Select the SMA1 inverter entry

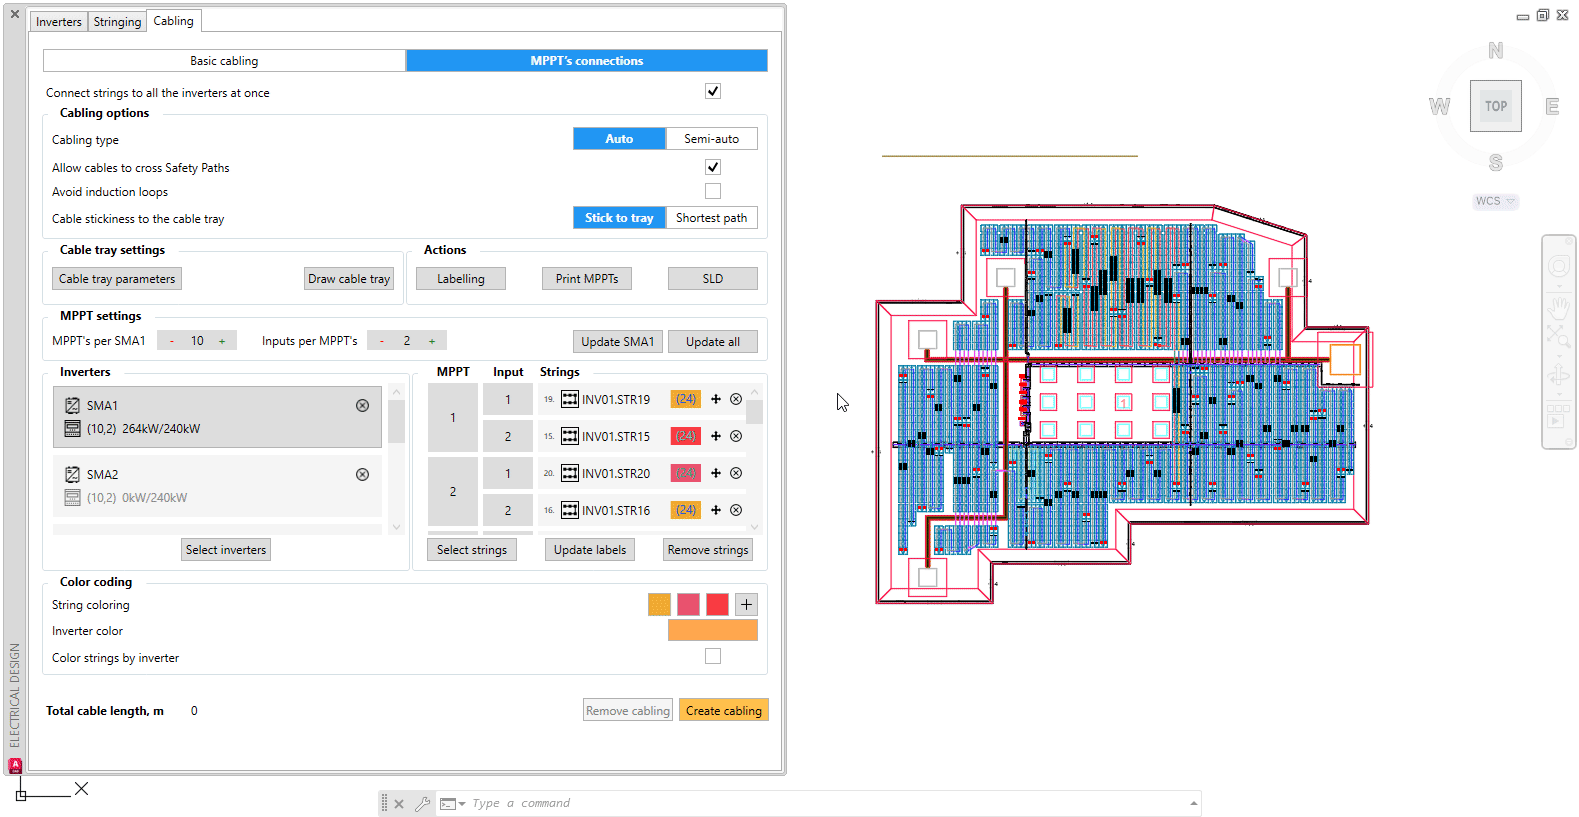pyautogui.click(x=217, y=417)
